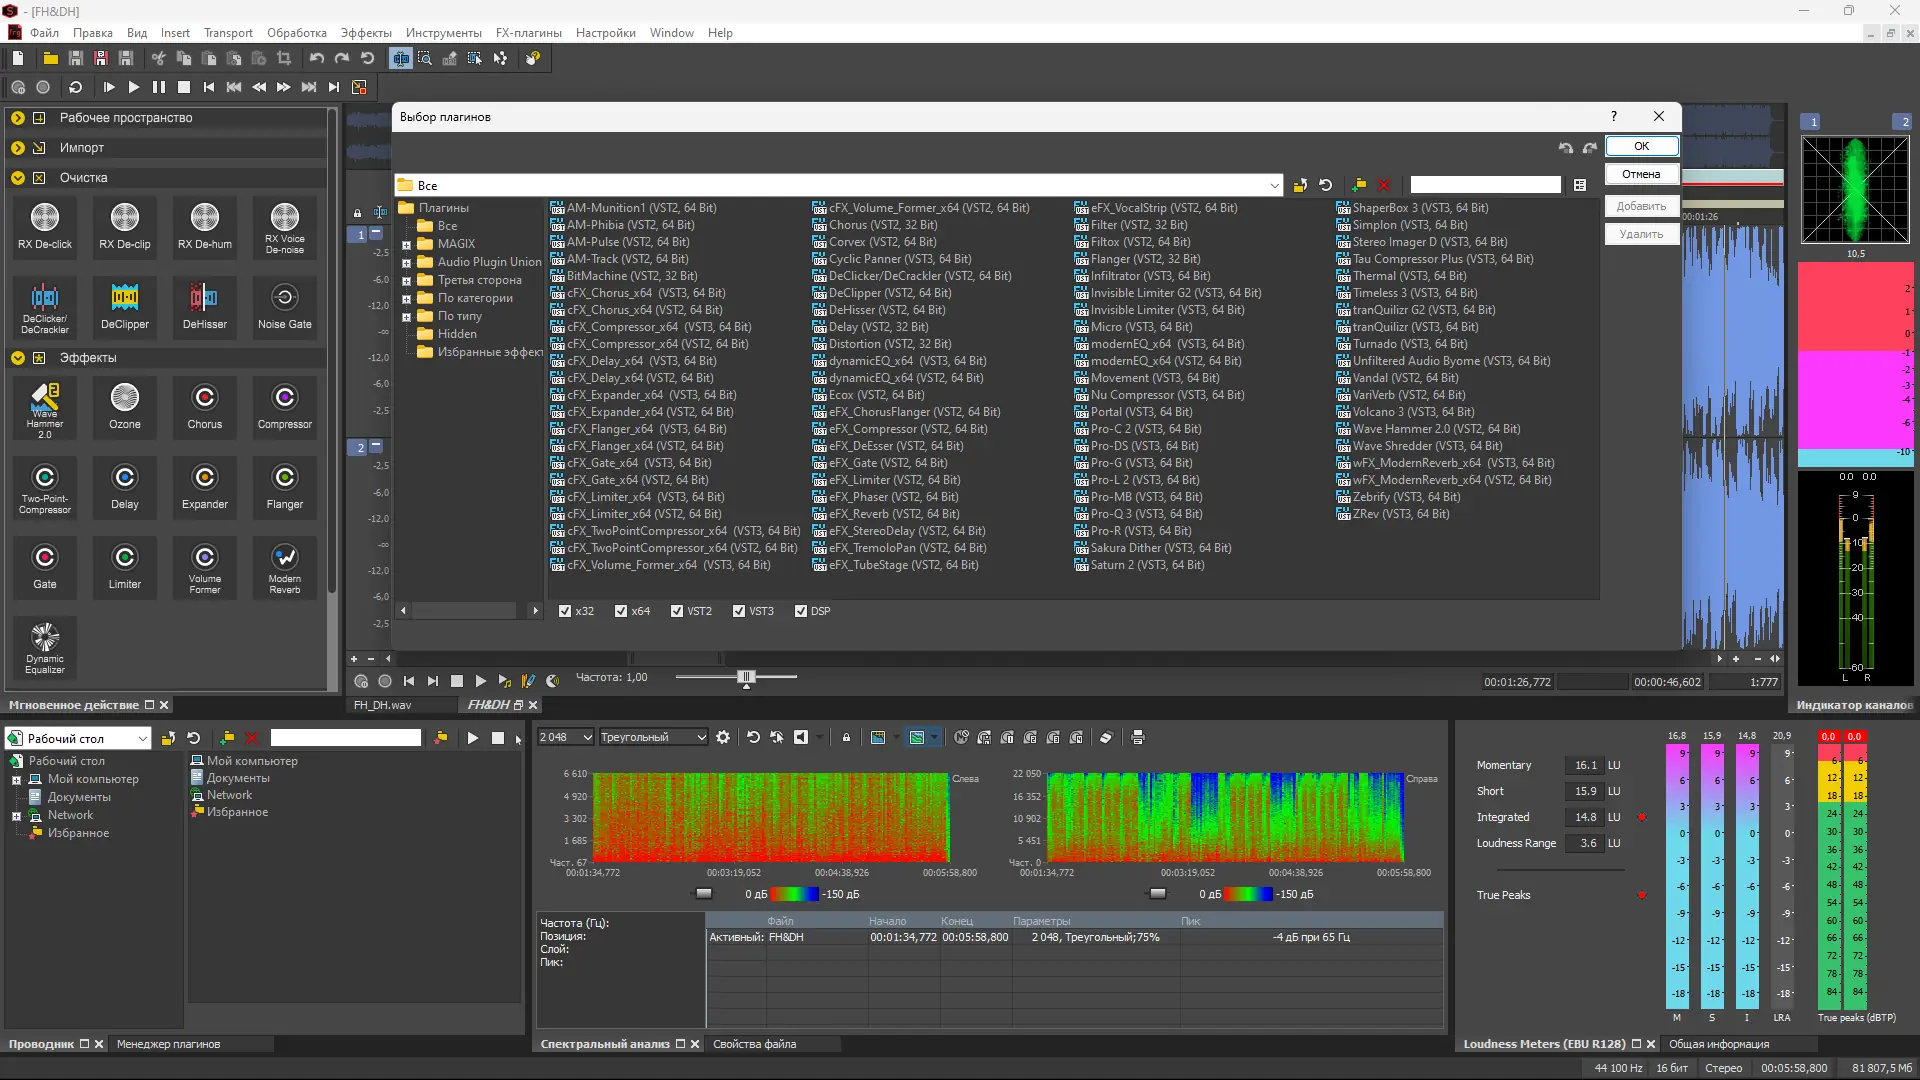Open the plugin folder dropdown showing Все
The width and height of the screenshot is (1920, 1080).
click(x=1274, y=186)
